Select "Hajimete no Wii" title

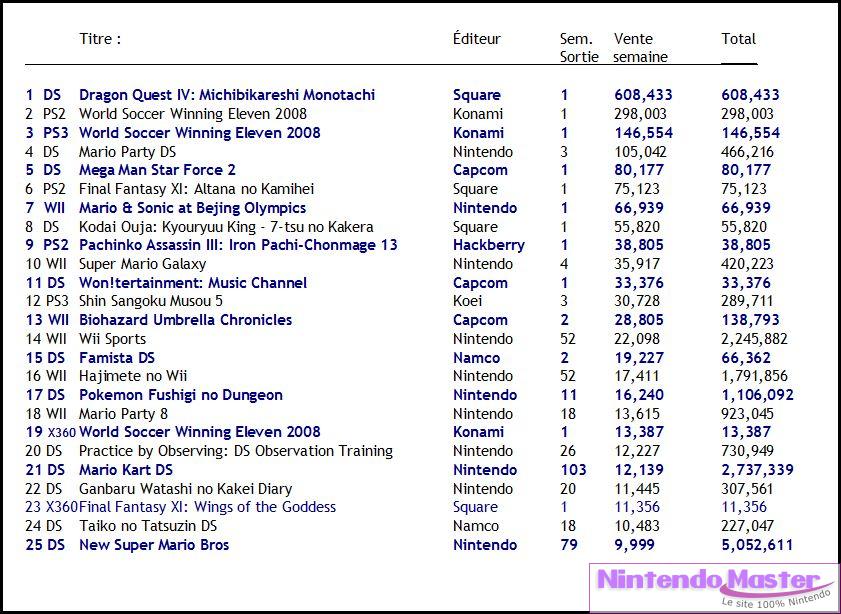pos(133,376)
